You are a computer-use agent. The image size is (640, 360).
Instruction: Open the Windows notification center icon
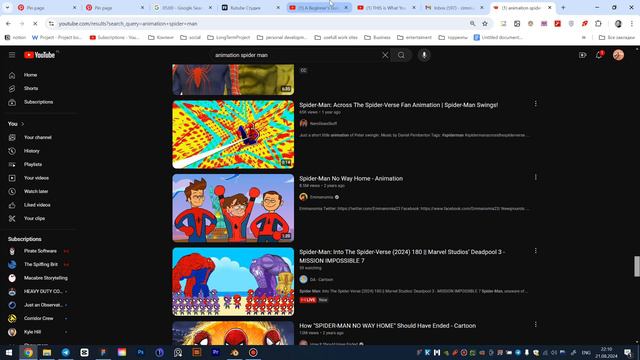pyautogui.click(x=628, y=352)
